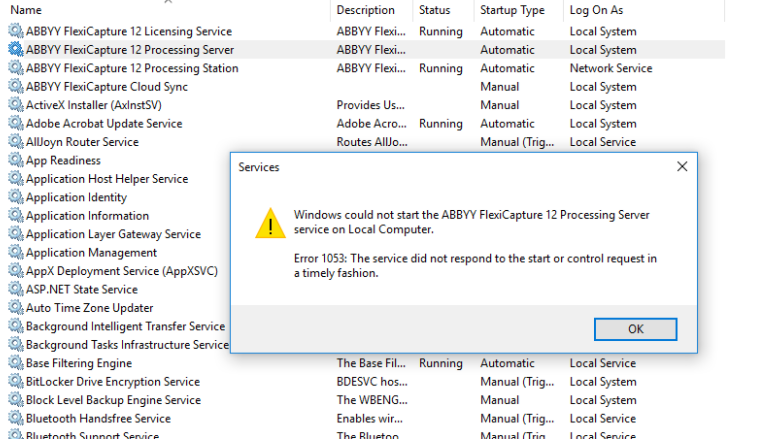Screen dimensions: 760x444
Task: Click the Base Filtering Engine service icon
Action: tap(16, 363)
